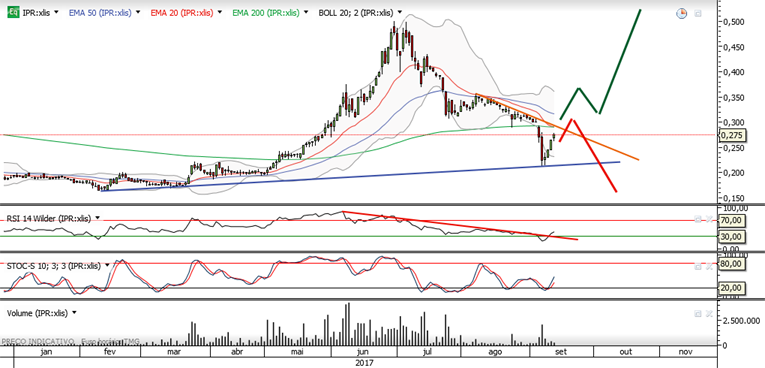Click the 0,400 price axis label
Viewport: 765px width, 368px height.
click(x=733, y=72)
